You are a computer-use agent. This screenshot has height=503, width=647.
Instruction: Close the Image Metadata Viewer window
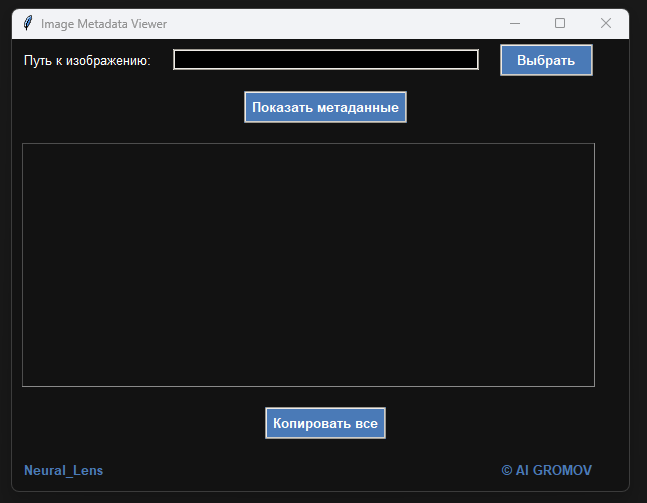605,23
